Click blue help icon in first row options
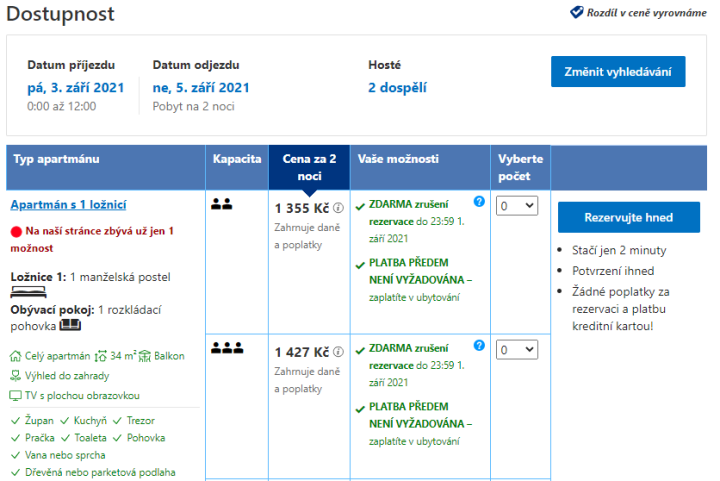The image size is (720, 481). pos(479,202)
